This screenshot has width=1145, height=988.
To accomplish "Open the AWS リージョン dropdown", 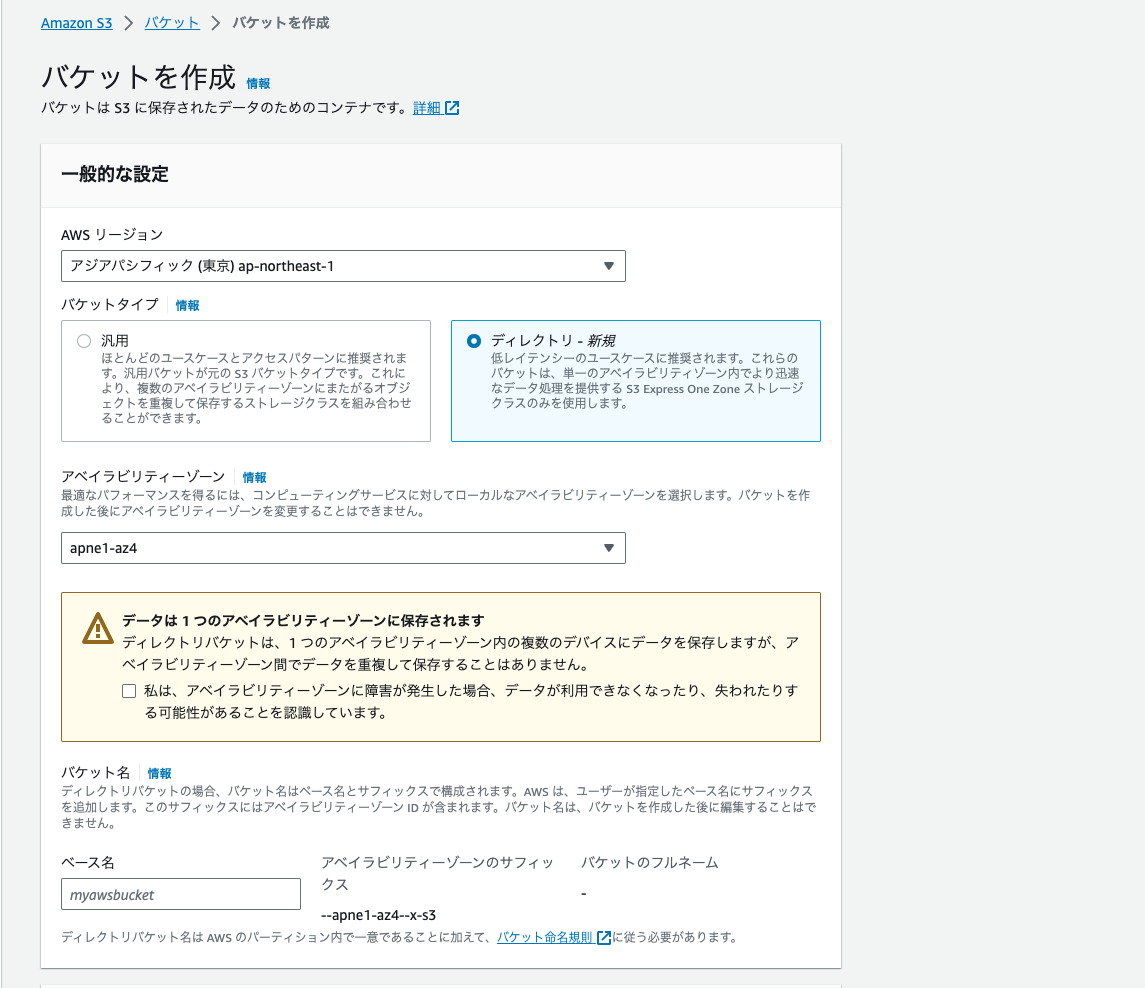I will [343, 266].
